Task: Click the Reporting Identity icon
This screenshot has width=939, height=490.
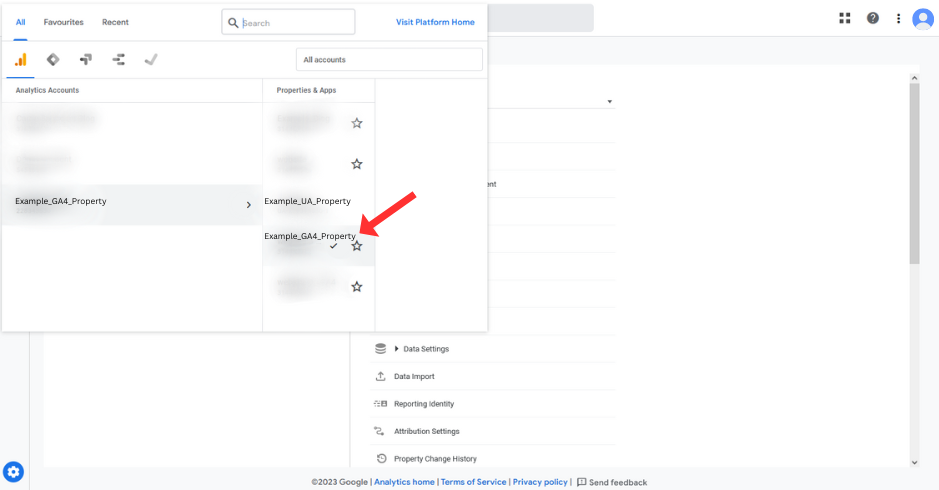Action: (380, 404)
